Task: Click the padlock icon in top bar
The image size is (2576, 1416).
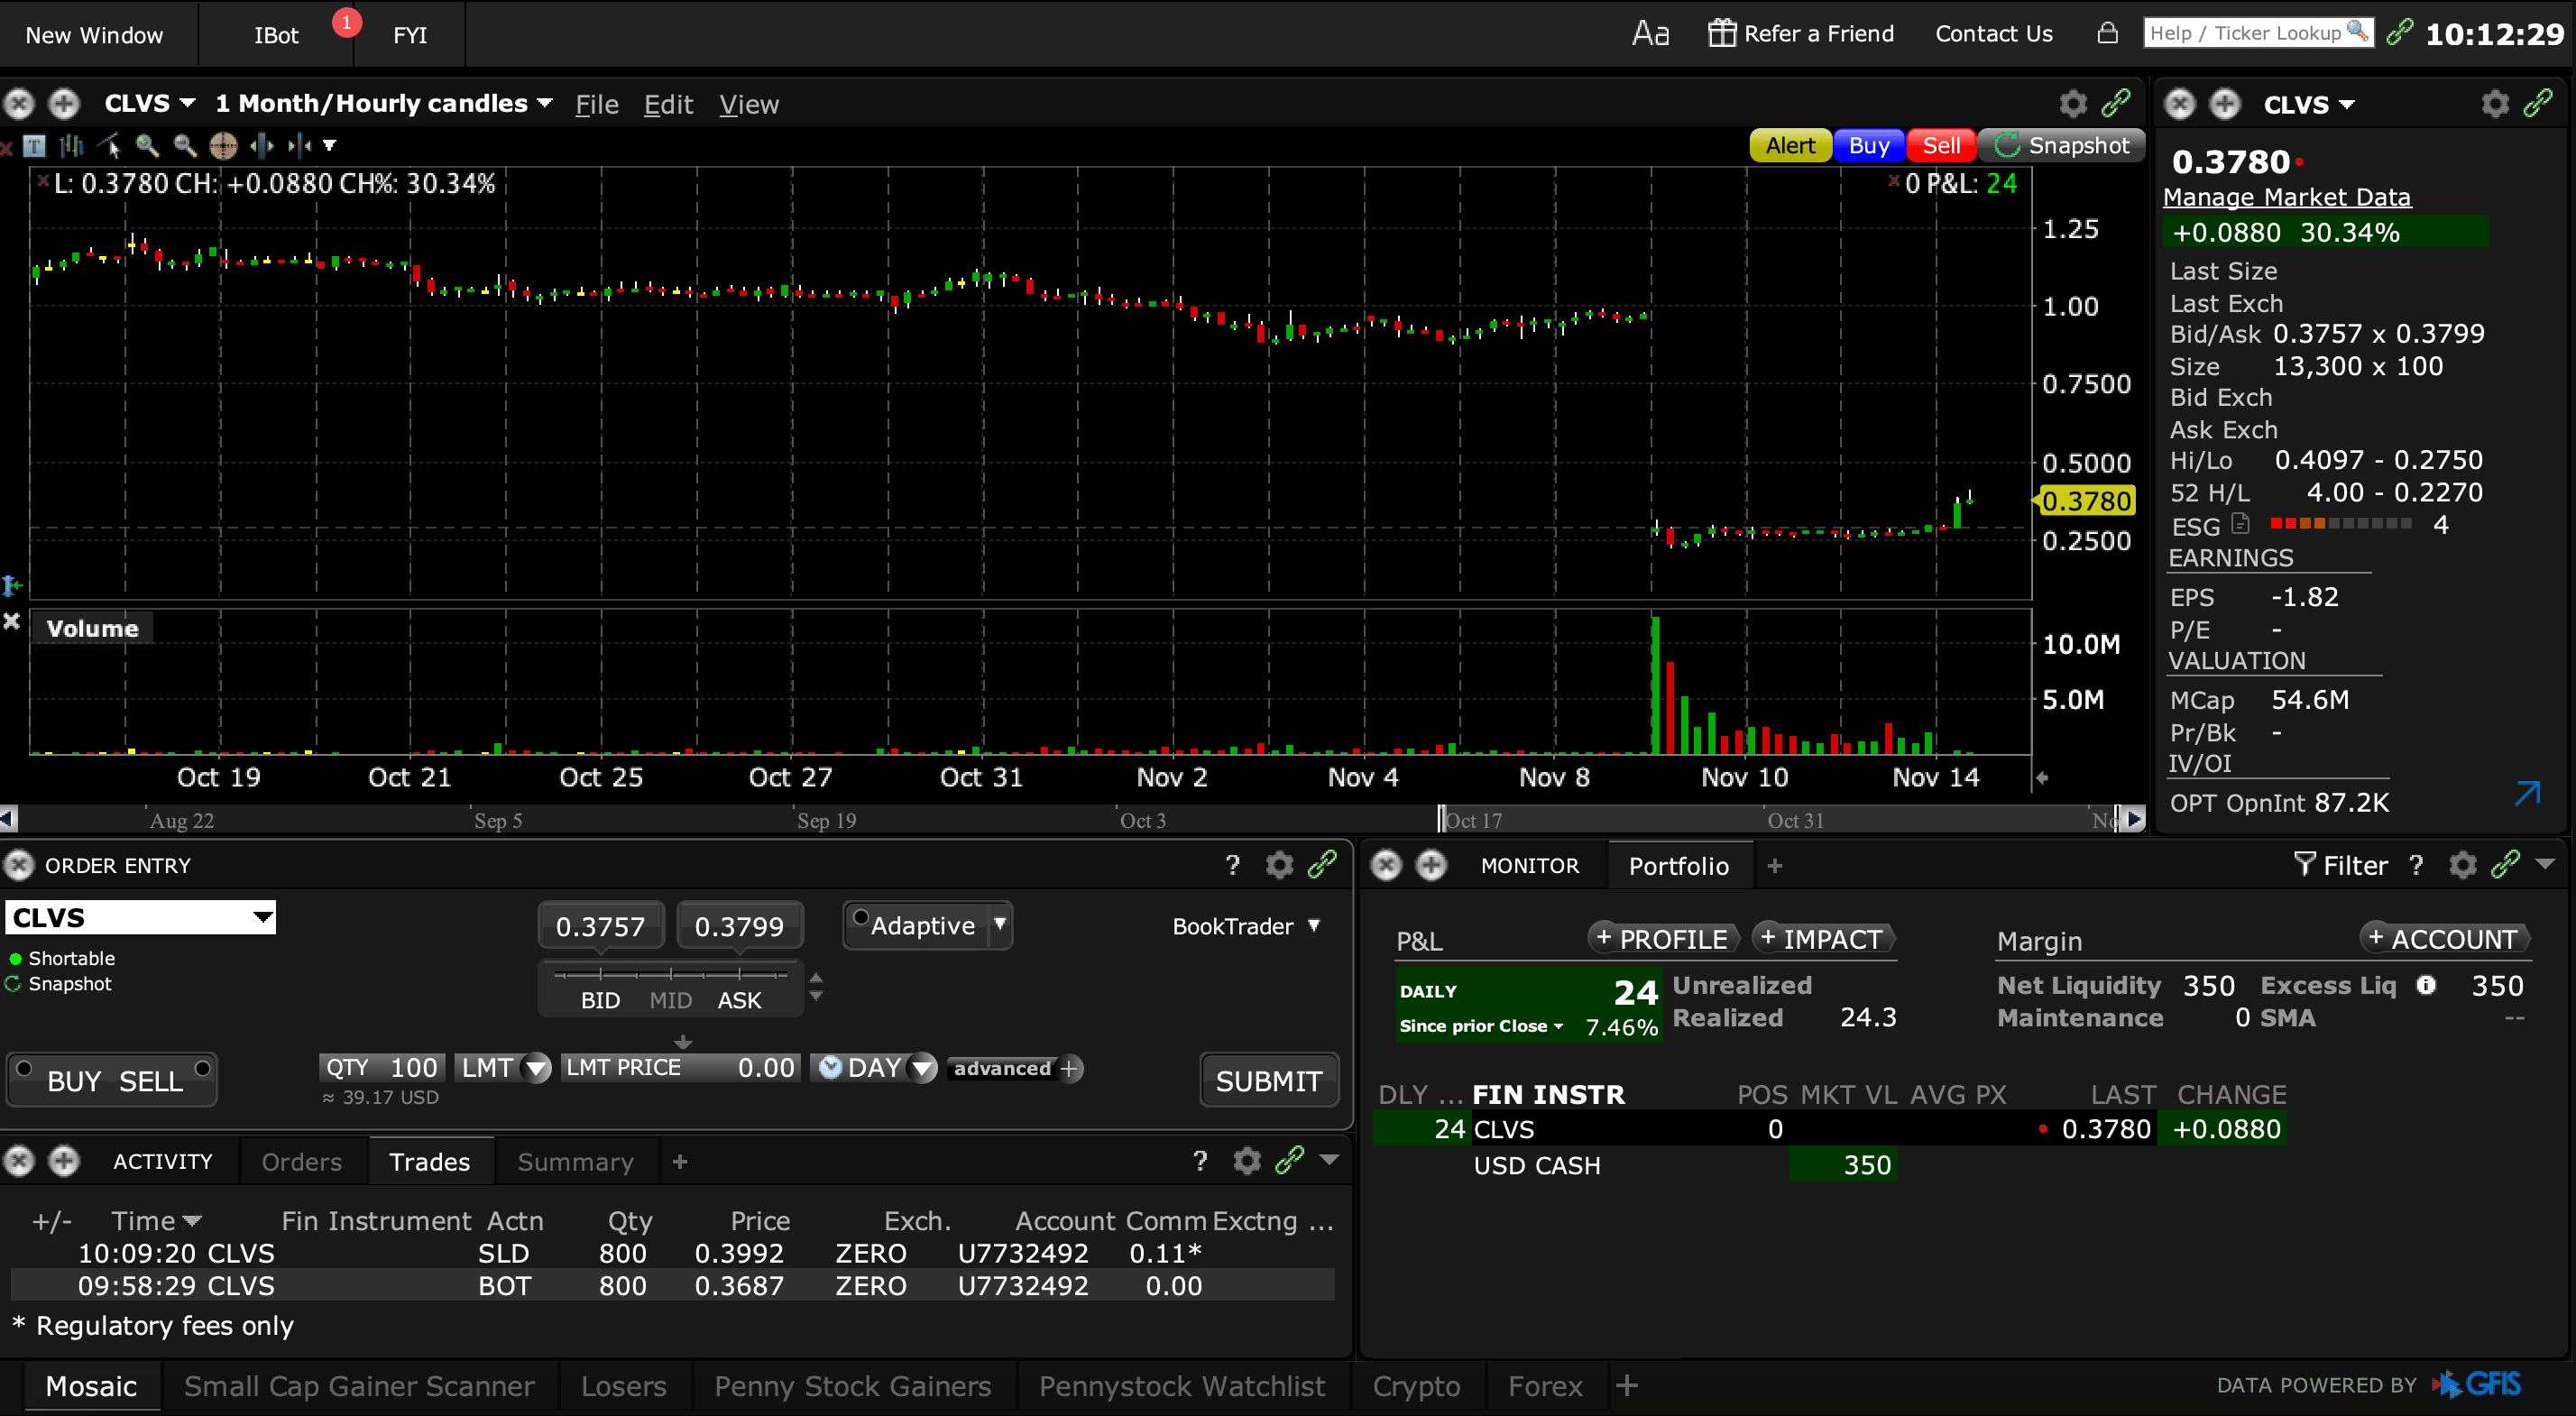Action: point(2107,34)
